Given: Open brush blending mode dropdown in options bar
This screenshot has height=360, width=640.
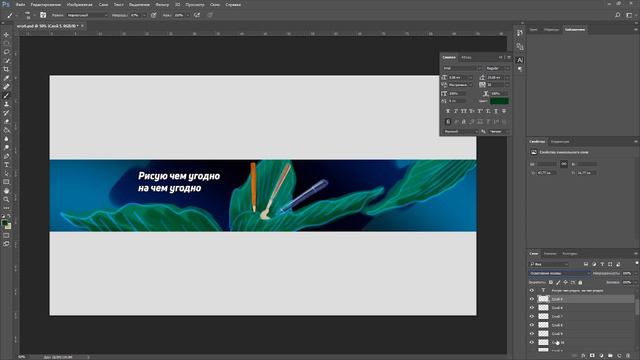Looking at the screenshot, I should (x=87, y=15).
